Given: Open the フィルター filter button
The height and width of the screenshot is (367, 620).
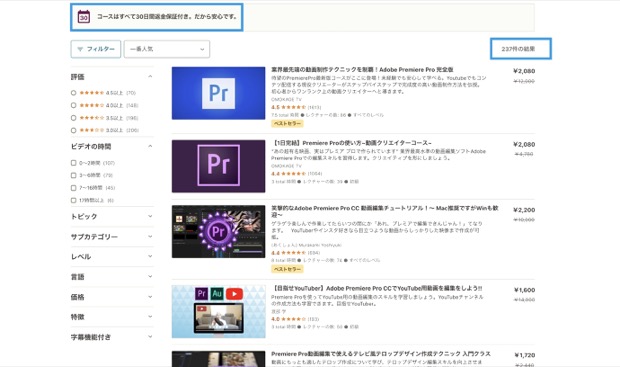Looking at the screenshot, I should point(96,49).
